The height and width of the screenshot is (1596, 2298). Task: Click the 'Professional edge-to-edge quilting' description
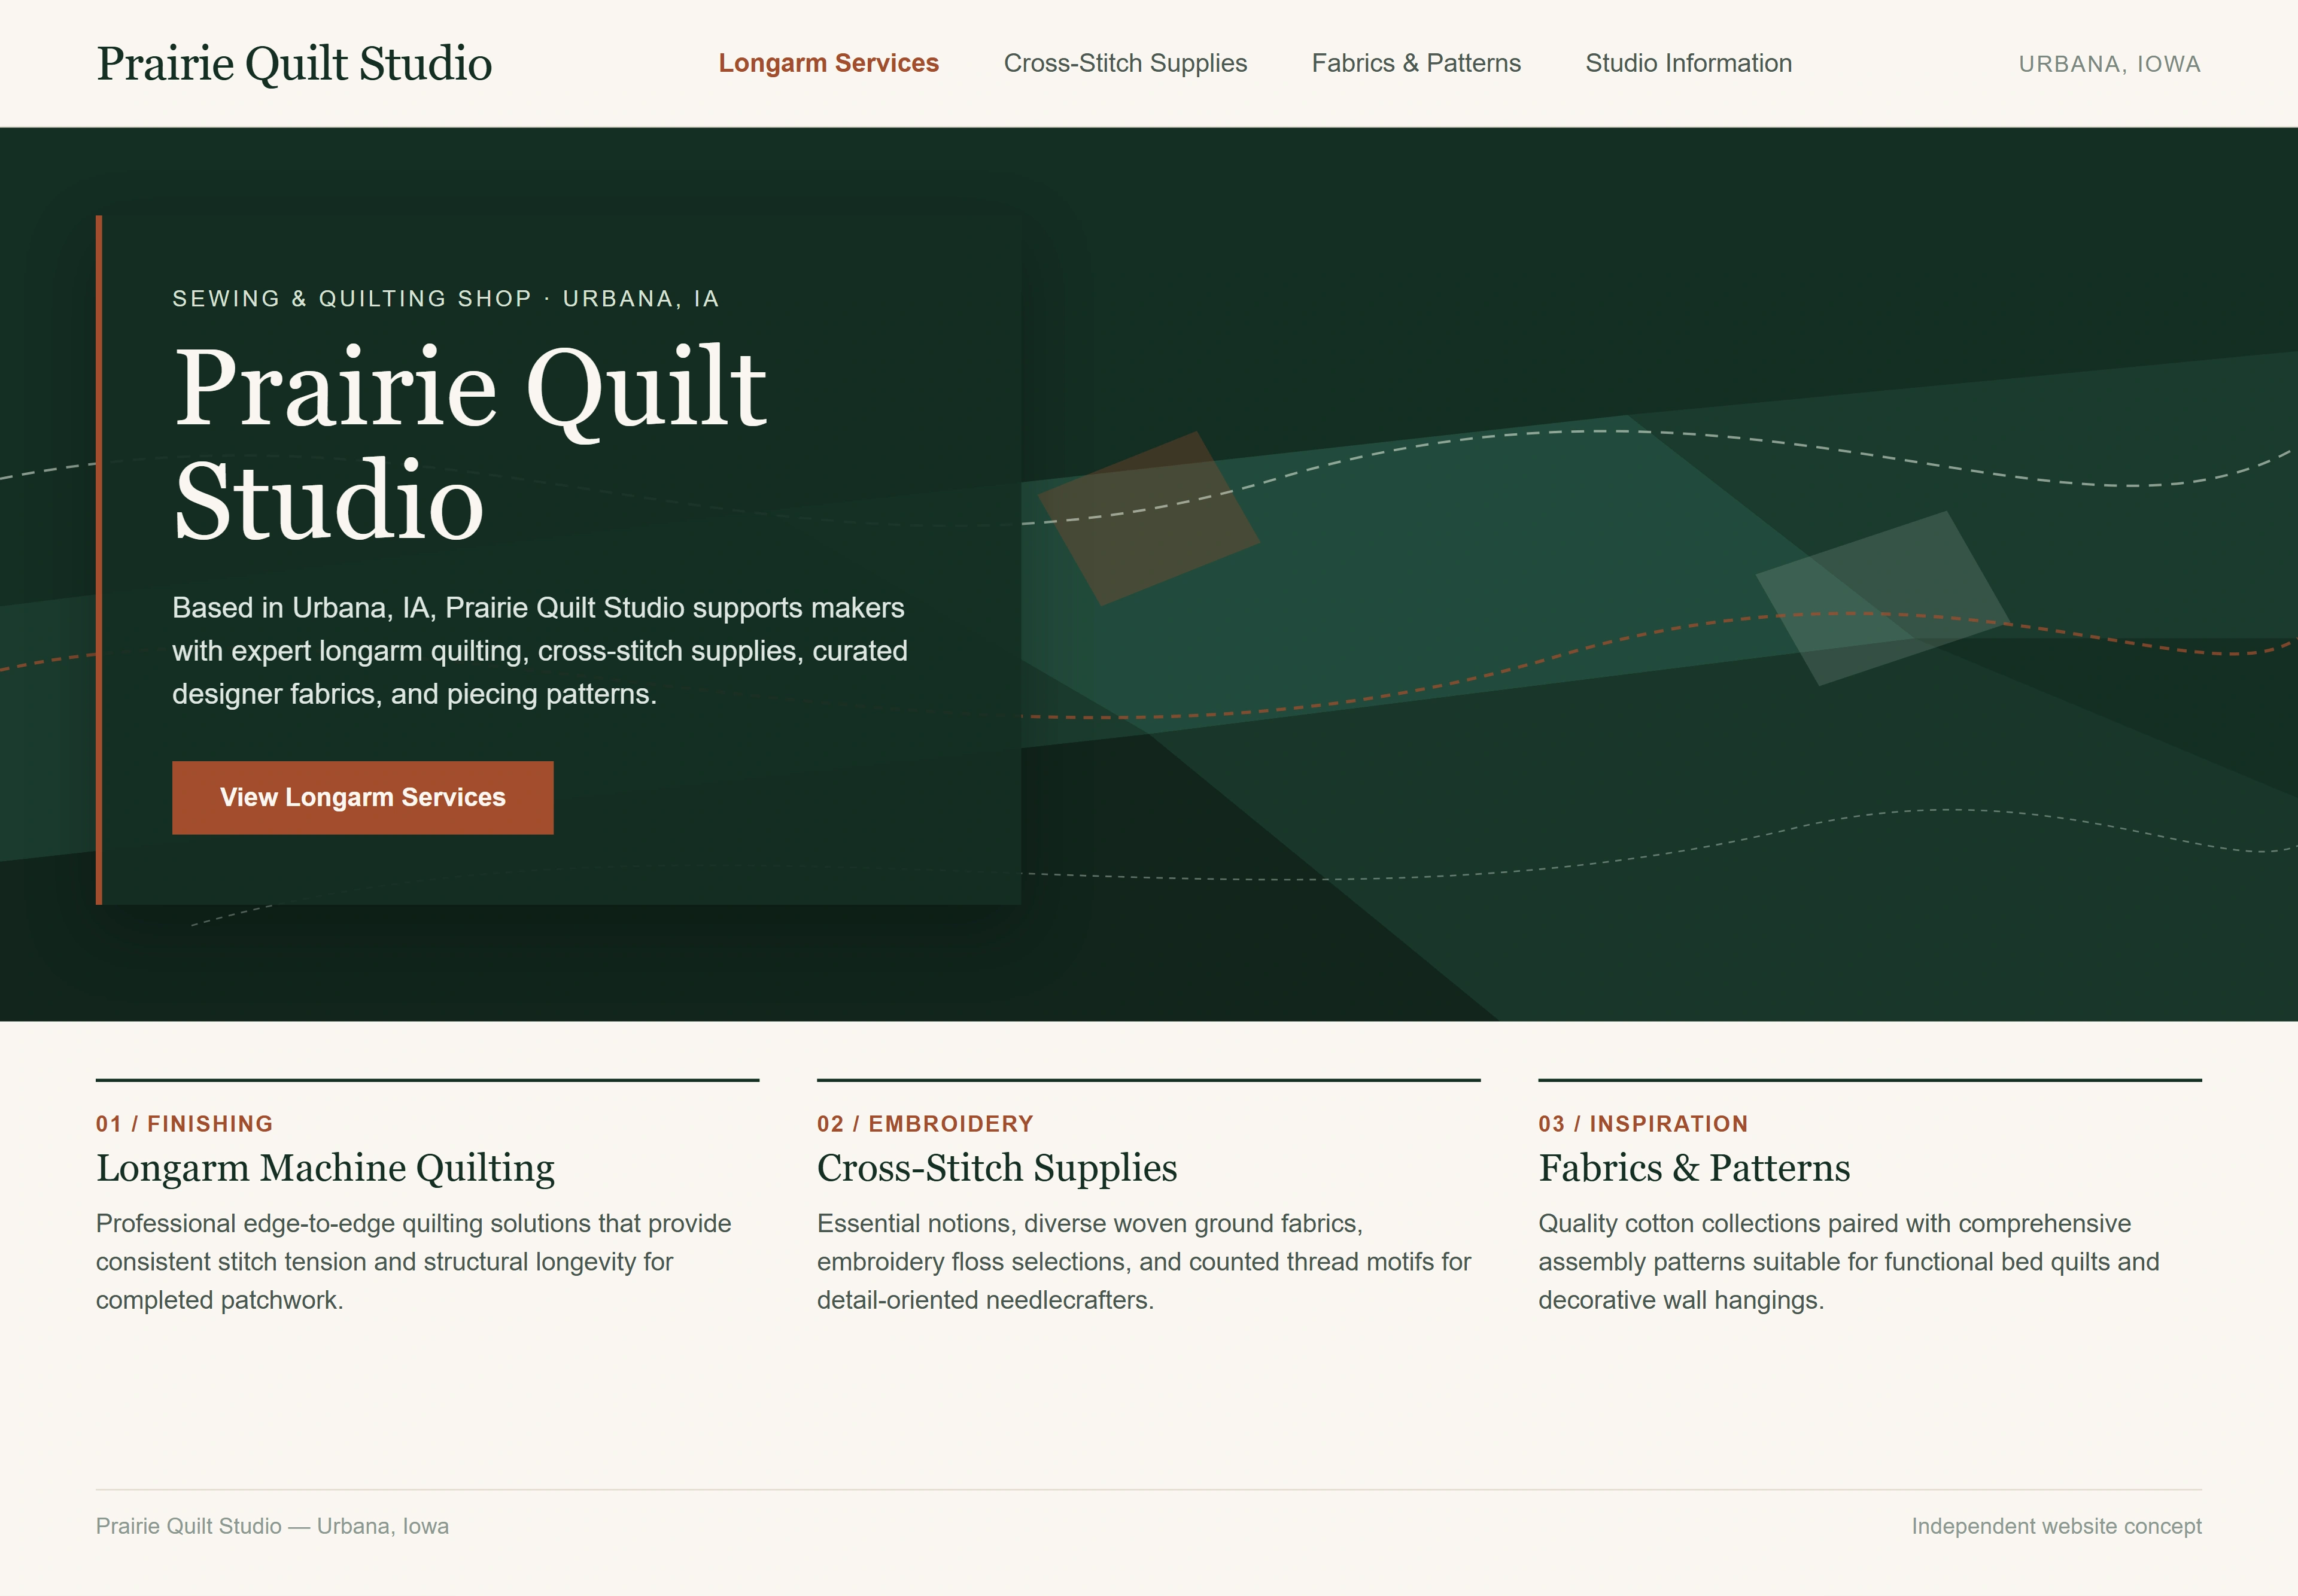point(413,1261)
